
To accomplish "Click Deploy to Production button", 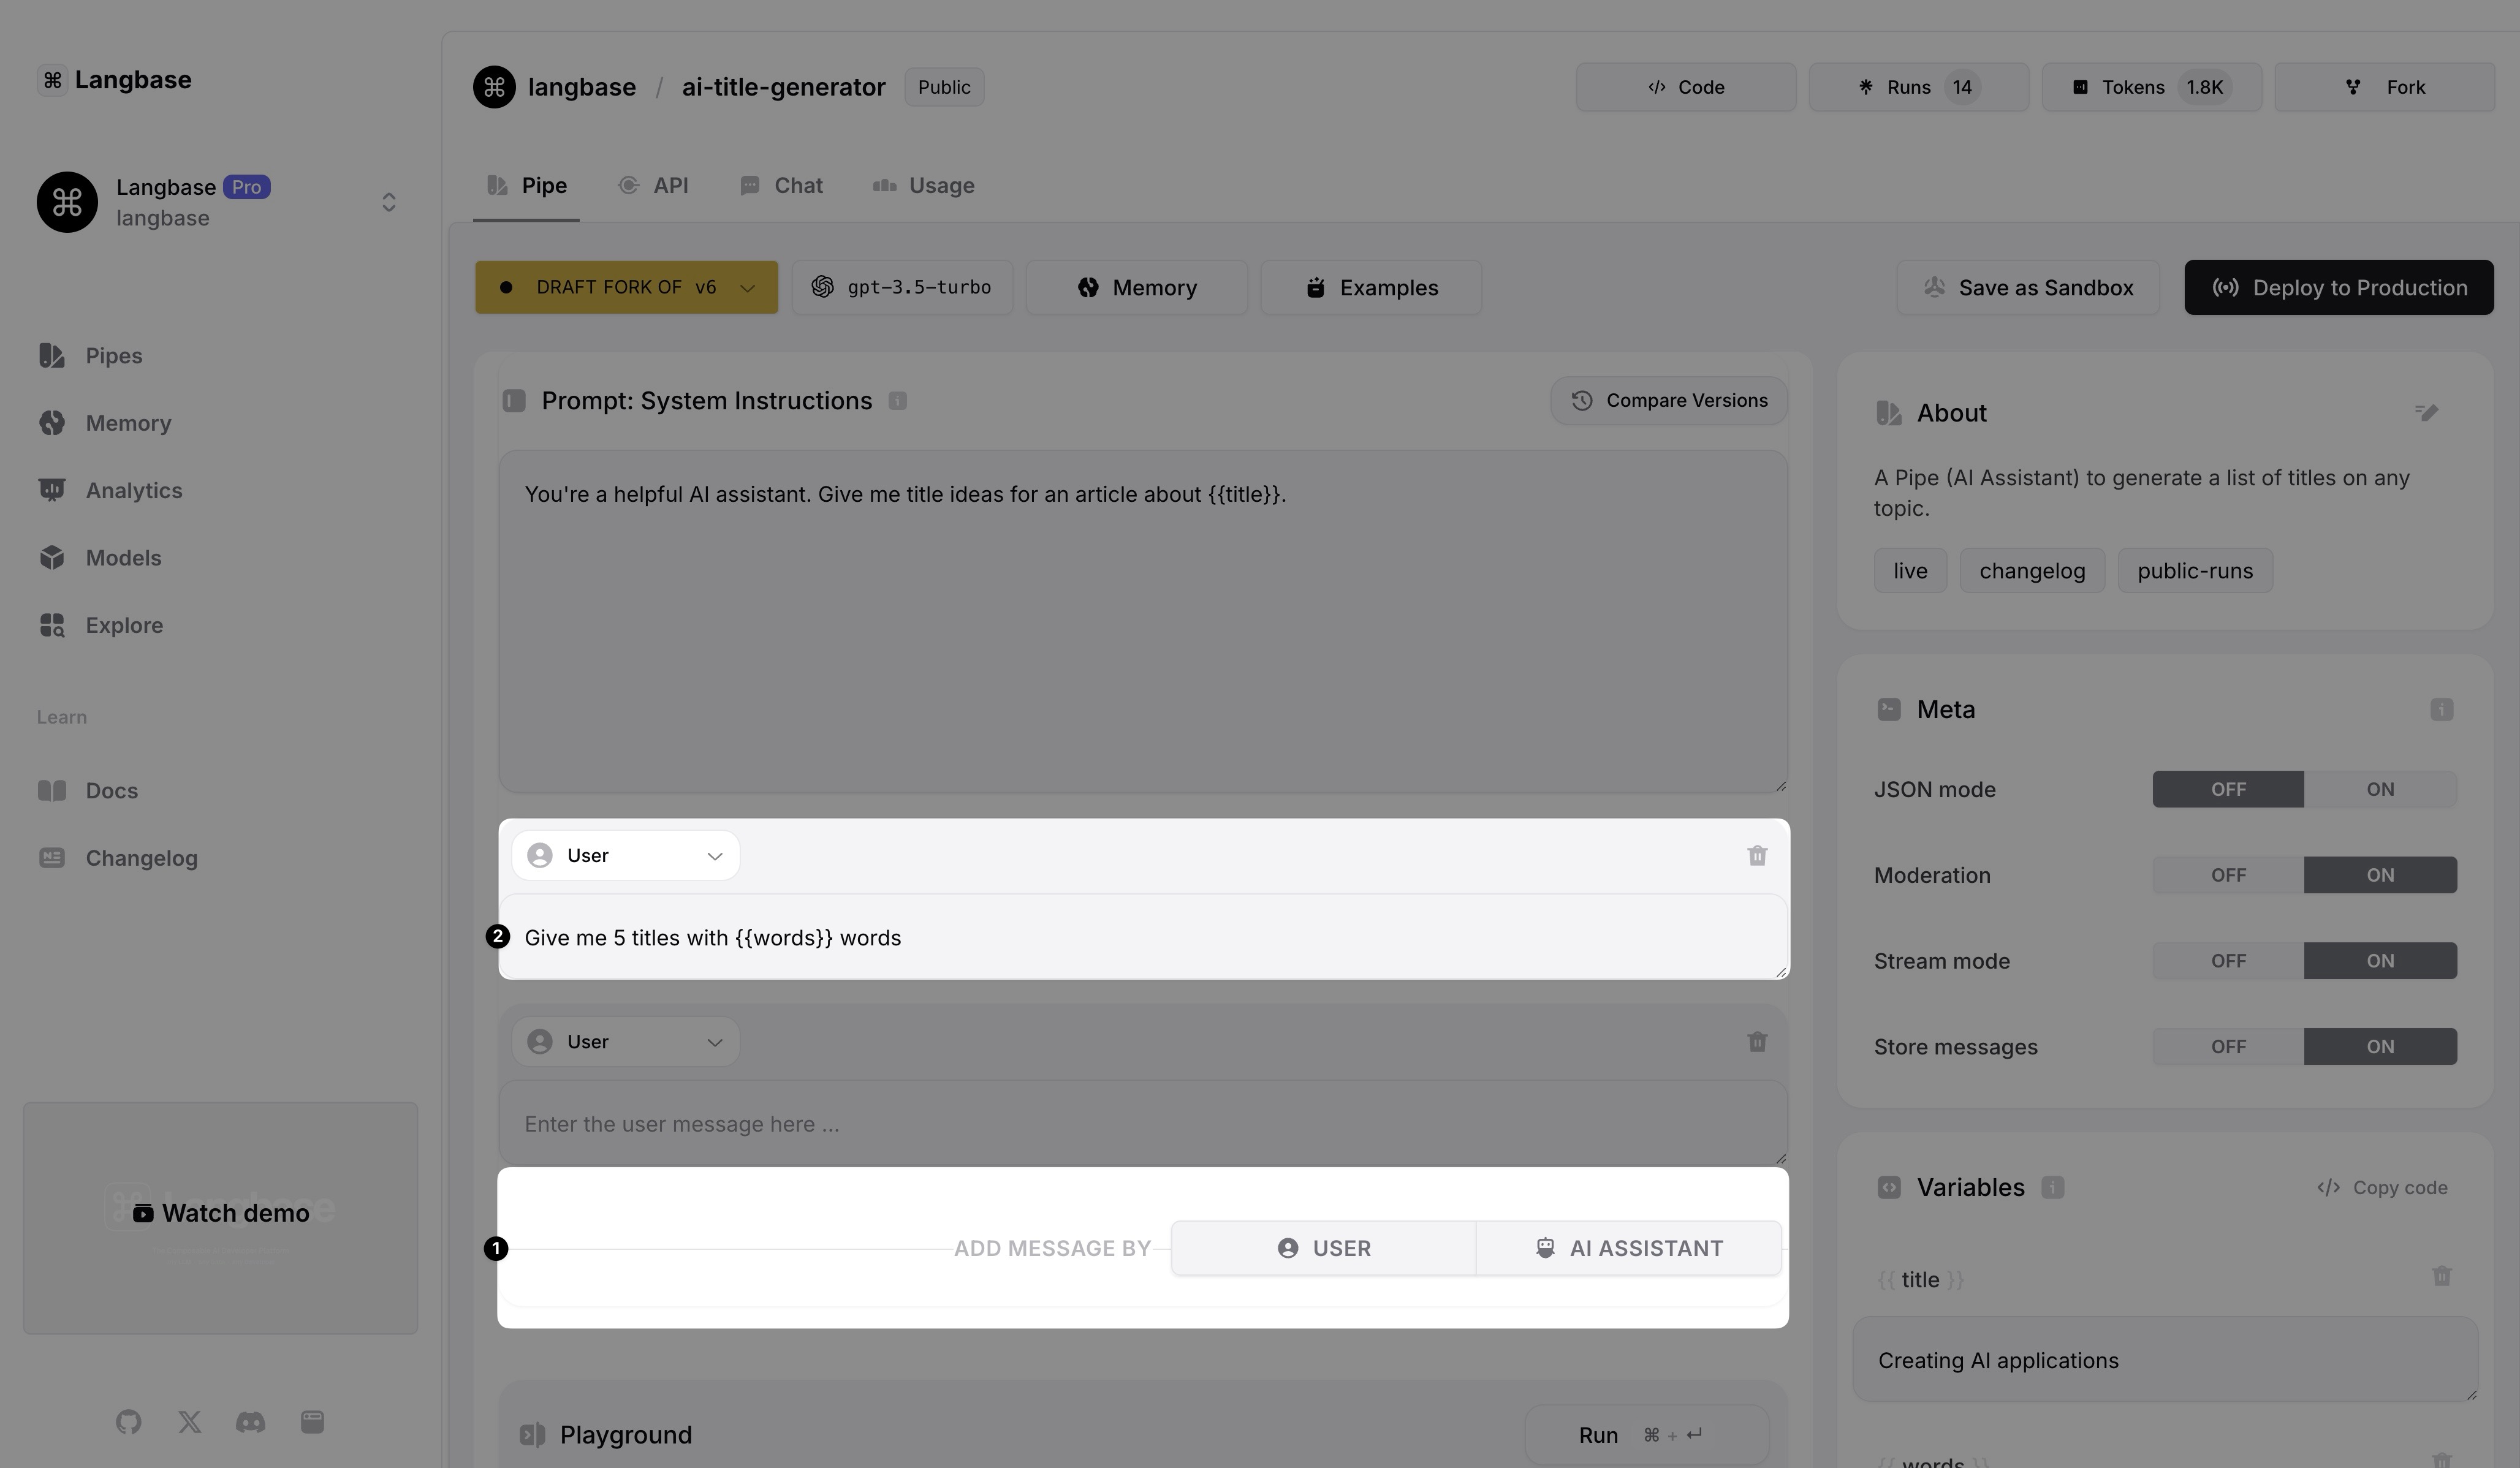I will point(2338,288).
